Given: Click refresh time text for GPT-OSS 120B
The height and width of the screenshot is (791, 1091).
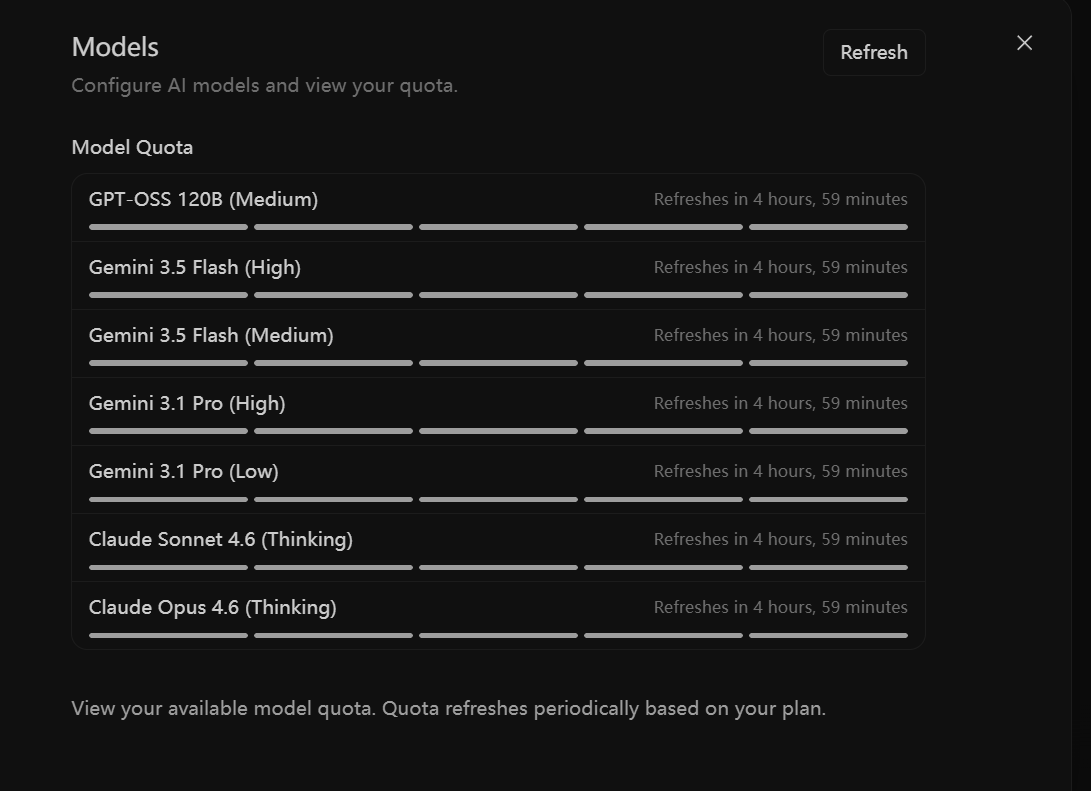Looking at the screenshot, I should click(x=780, y=199).
